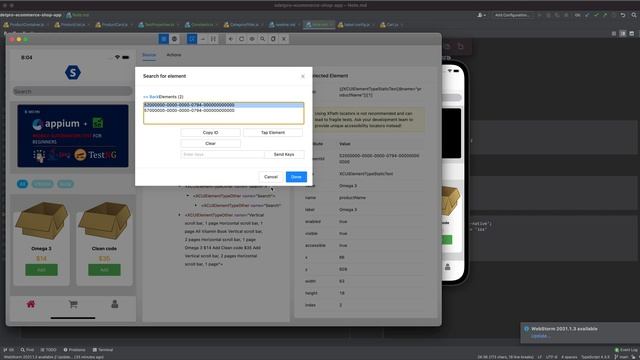
Task: Click the UTF-8 encoding status entry
Action: click(551, 357)
